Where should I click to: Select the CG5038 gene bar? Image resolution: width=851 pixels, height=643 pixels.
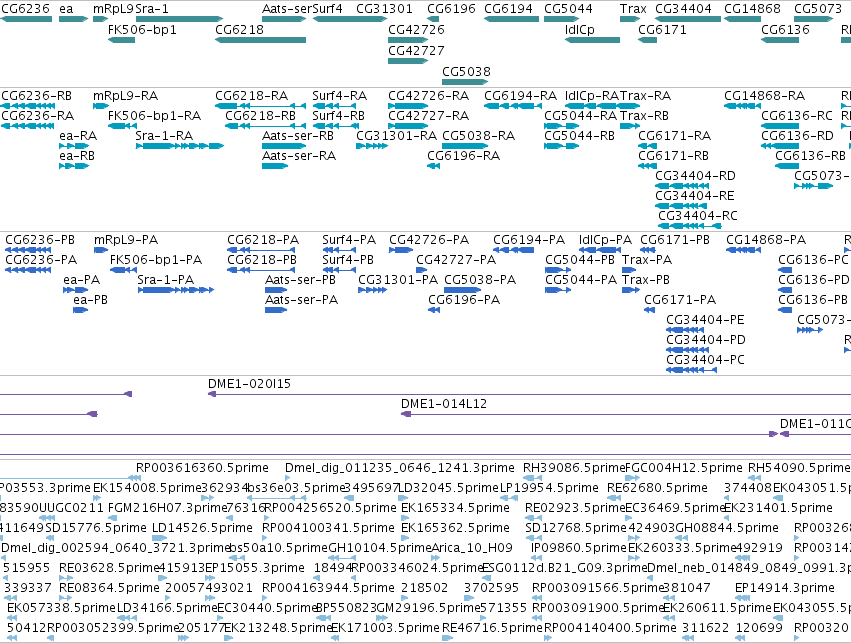(465, 82)
